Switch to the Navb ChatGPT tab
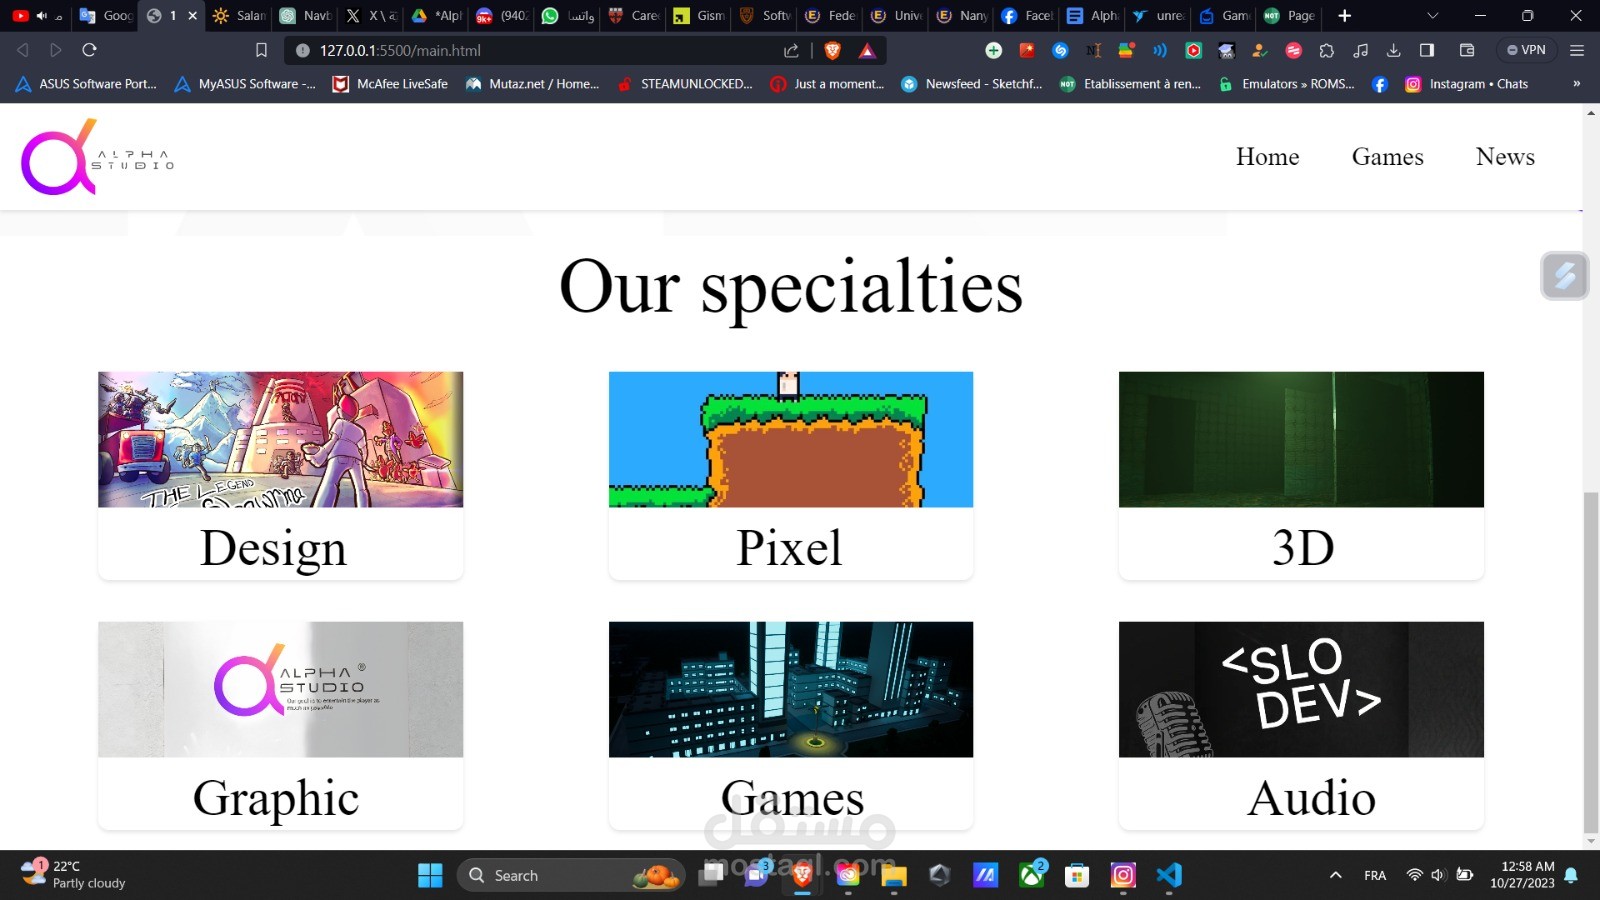1600x900 pixels. [x=305, y=16]
